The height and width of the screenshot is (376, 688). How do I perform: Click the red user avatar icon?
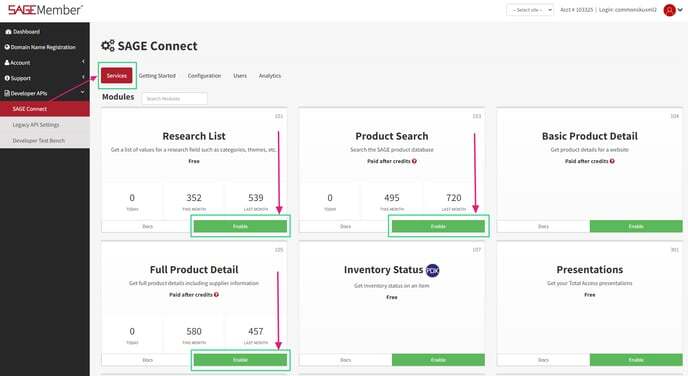click(x=670, y=10)
